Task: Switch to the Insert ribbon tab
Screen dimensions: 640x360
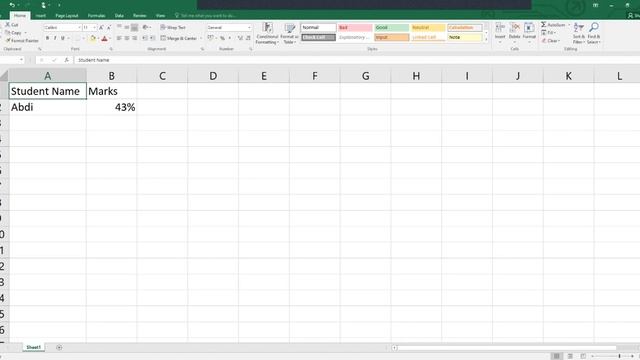Action: pos(40,16)
